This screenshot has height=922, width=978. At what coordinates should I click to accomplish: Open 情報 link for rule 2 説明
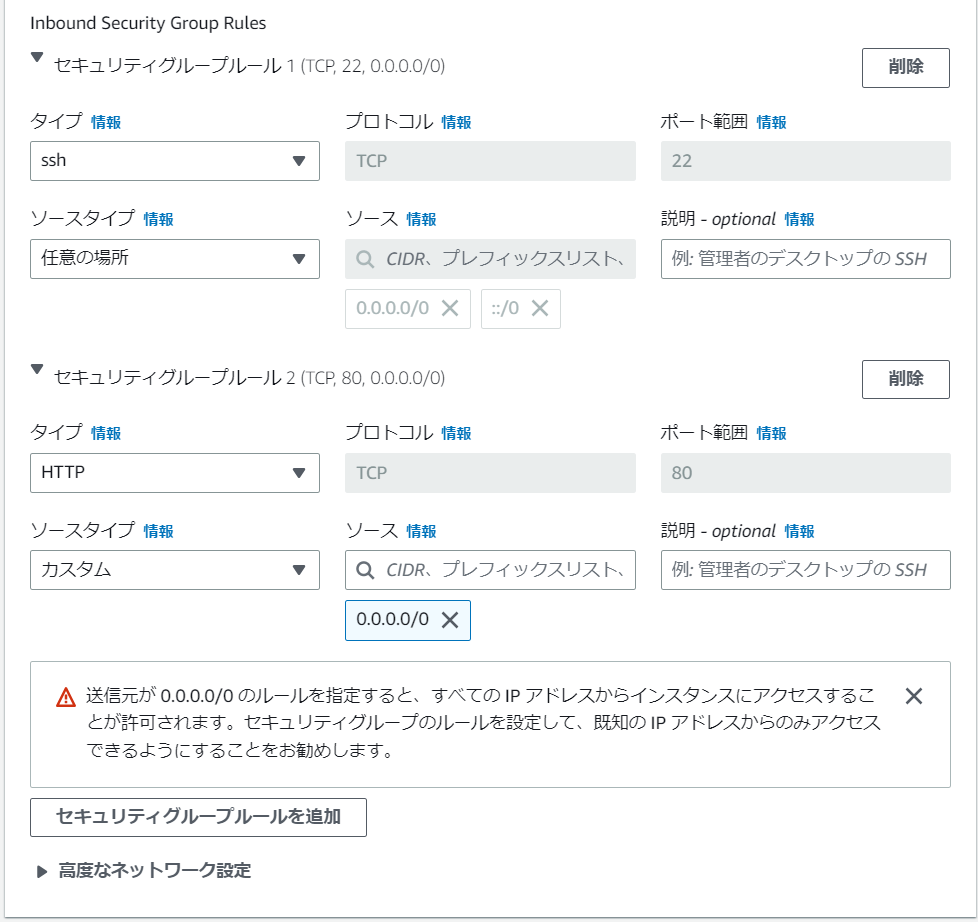[x=800, y=531]
